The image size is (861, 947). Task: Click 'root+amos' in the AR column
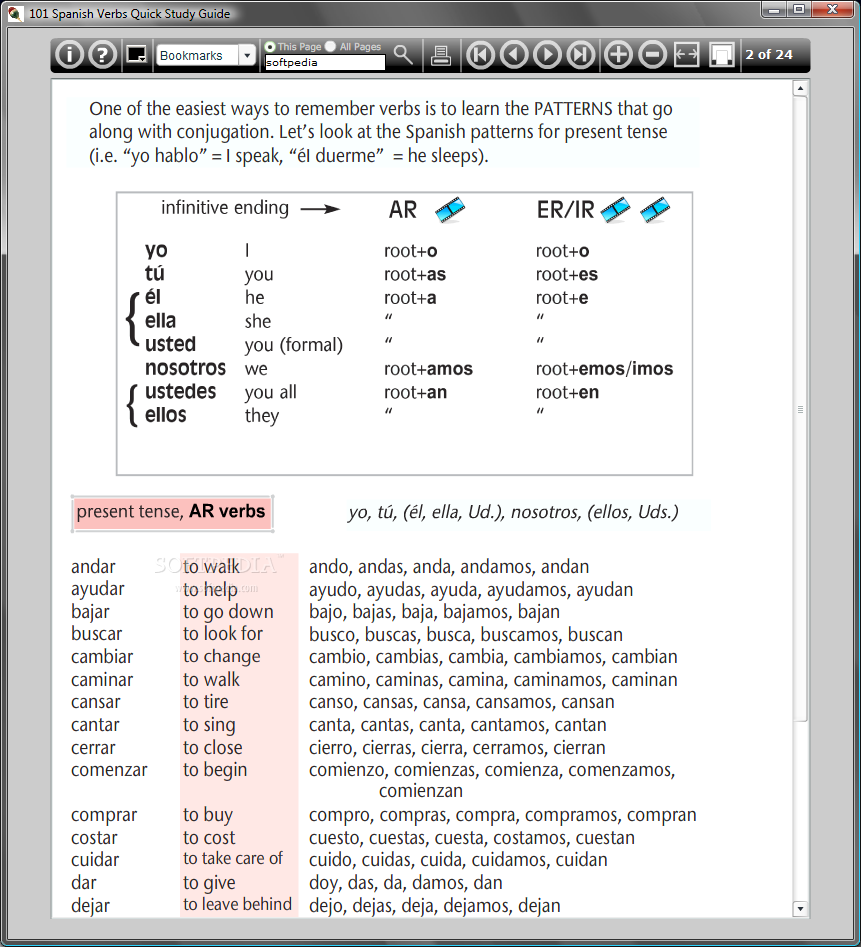click(429, 369)
